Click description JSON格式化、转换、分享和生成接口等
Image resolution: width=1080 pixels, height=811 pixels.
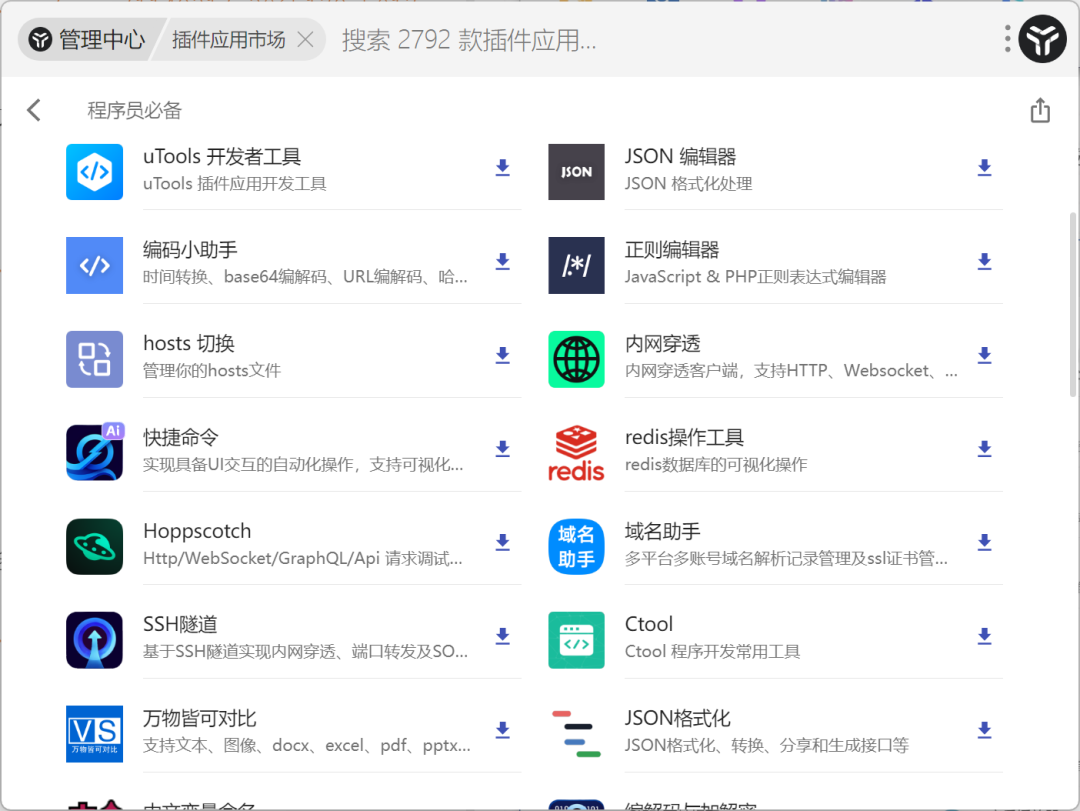tap(767, 746)
